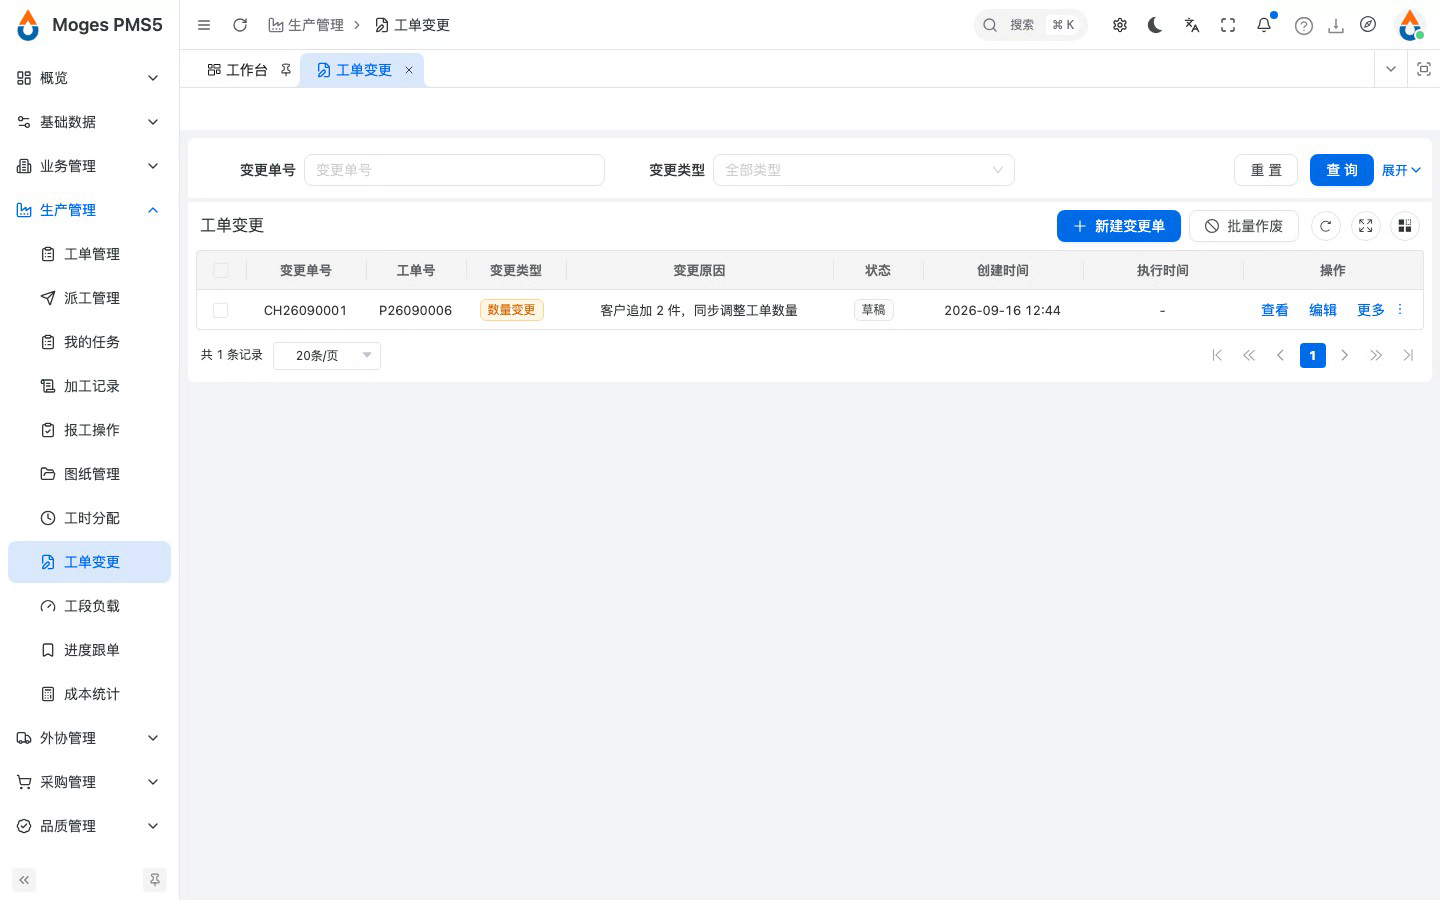Focus the 变更单号 input field
Viewport: 1440px width, 900px height.
coord(454,170)
